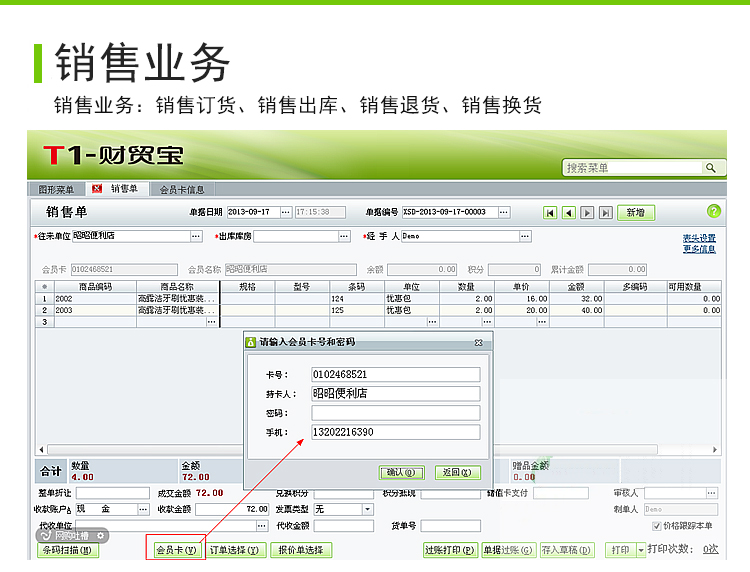Go to the first record navigation button

tap(550, 213)
